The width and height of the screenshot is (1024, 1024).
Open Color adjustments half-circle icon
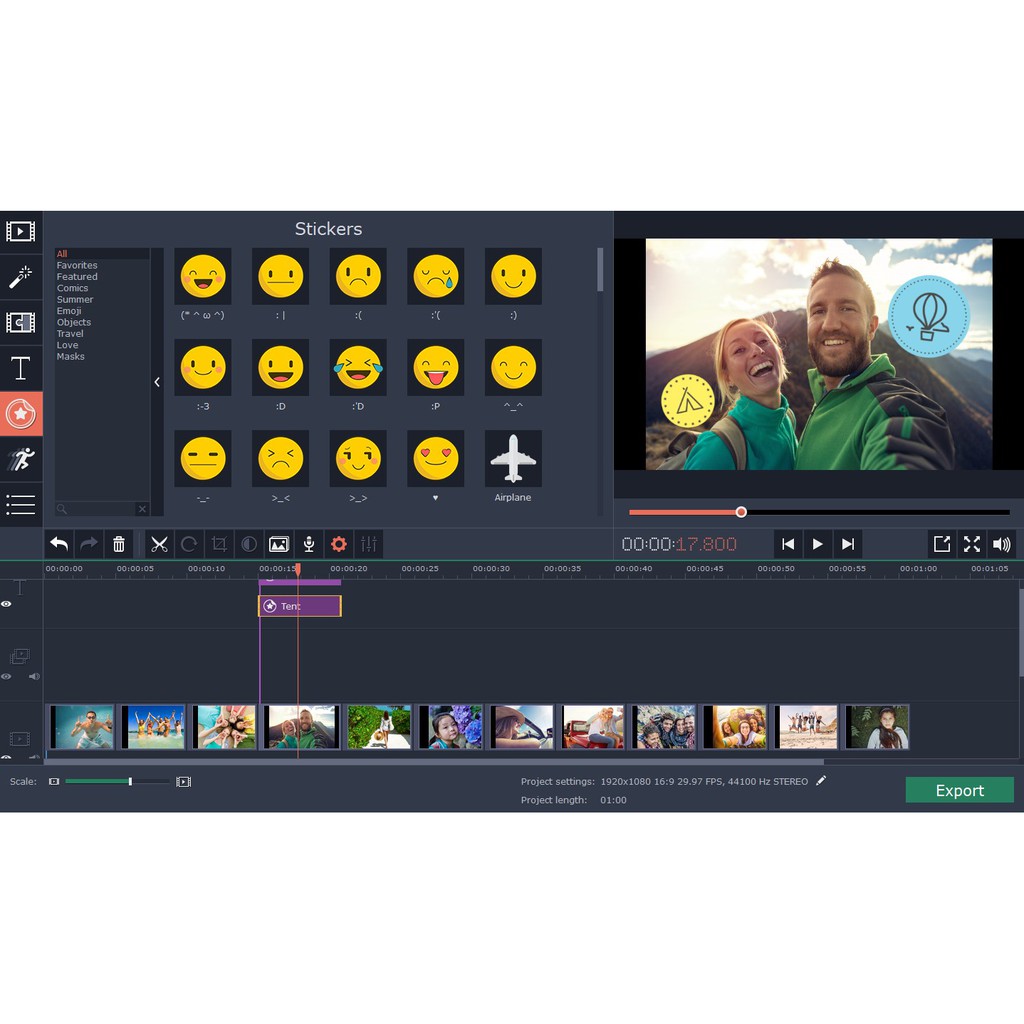(249, 543)
